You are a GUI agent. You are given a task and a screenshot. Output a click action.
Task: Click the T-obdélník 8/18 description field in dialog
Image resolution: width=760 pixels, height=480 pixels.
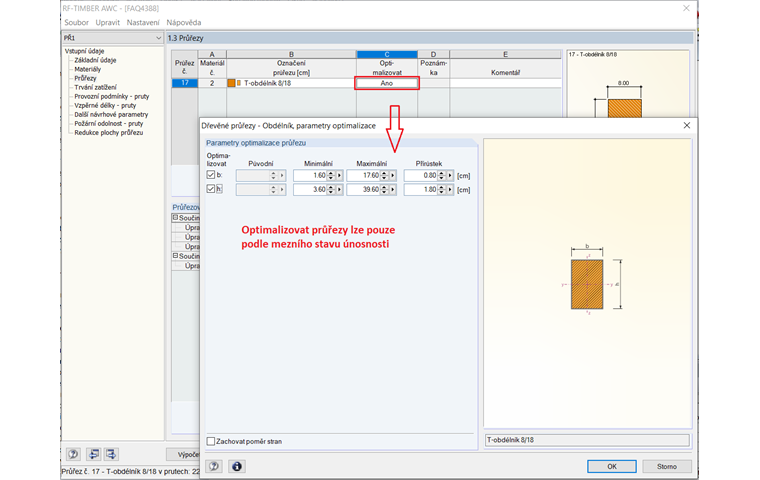(x=587, y=440)
